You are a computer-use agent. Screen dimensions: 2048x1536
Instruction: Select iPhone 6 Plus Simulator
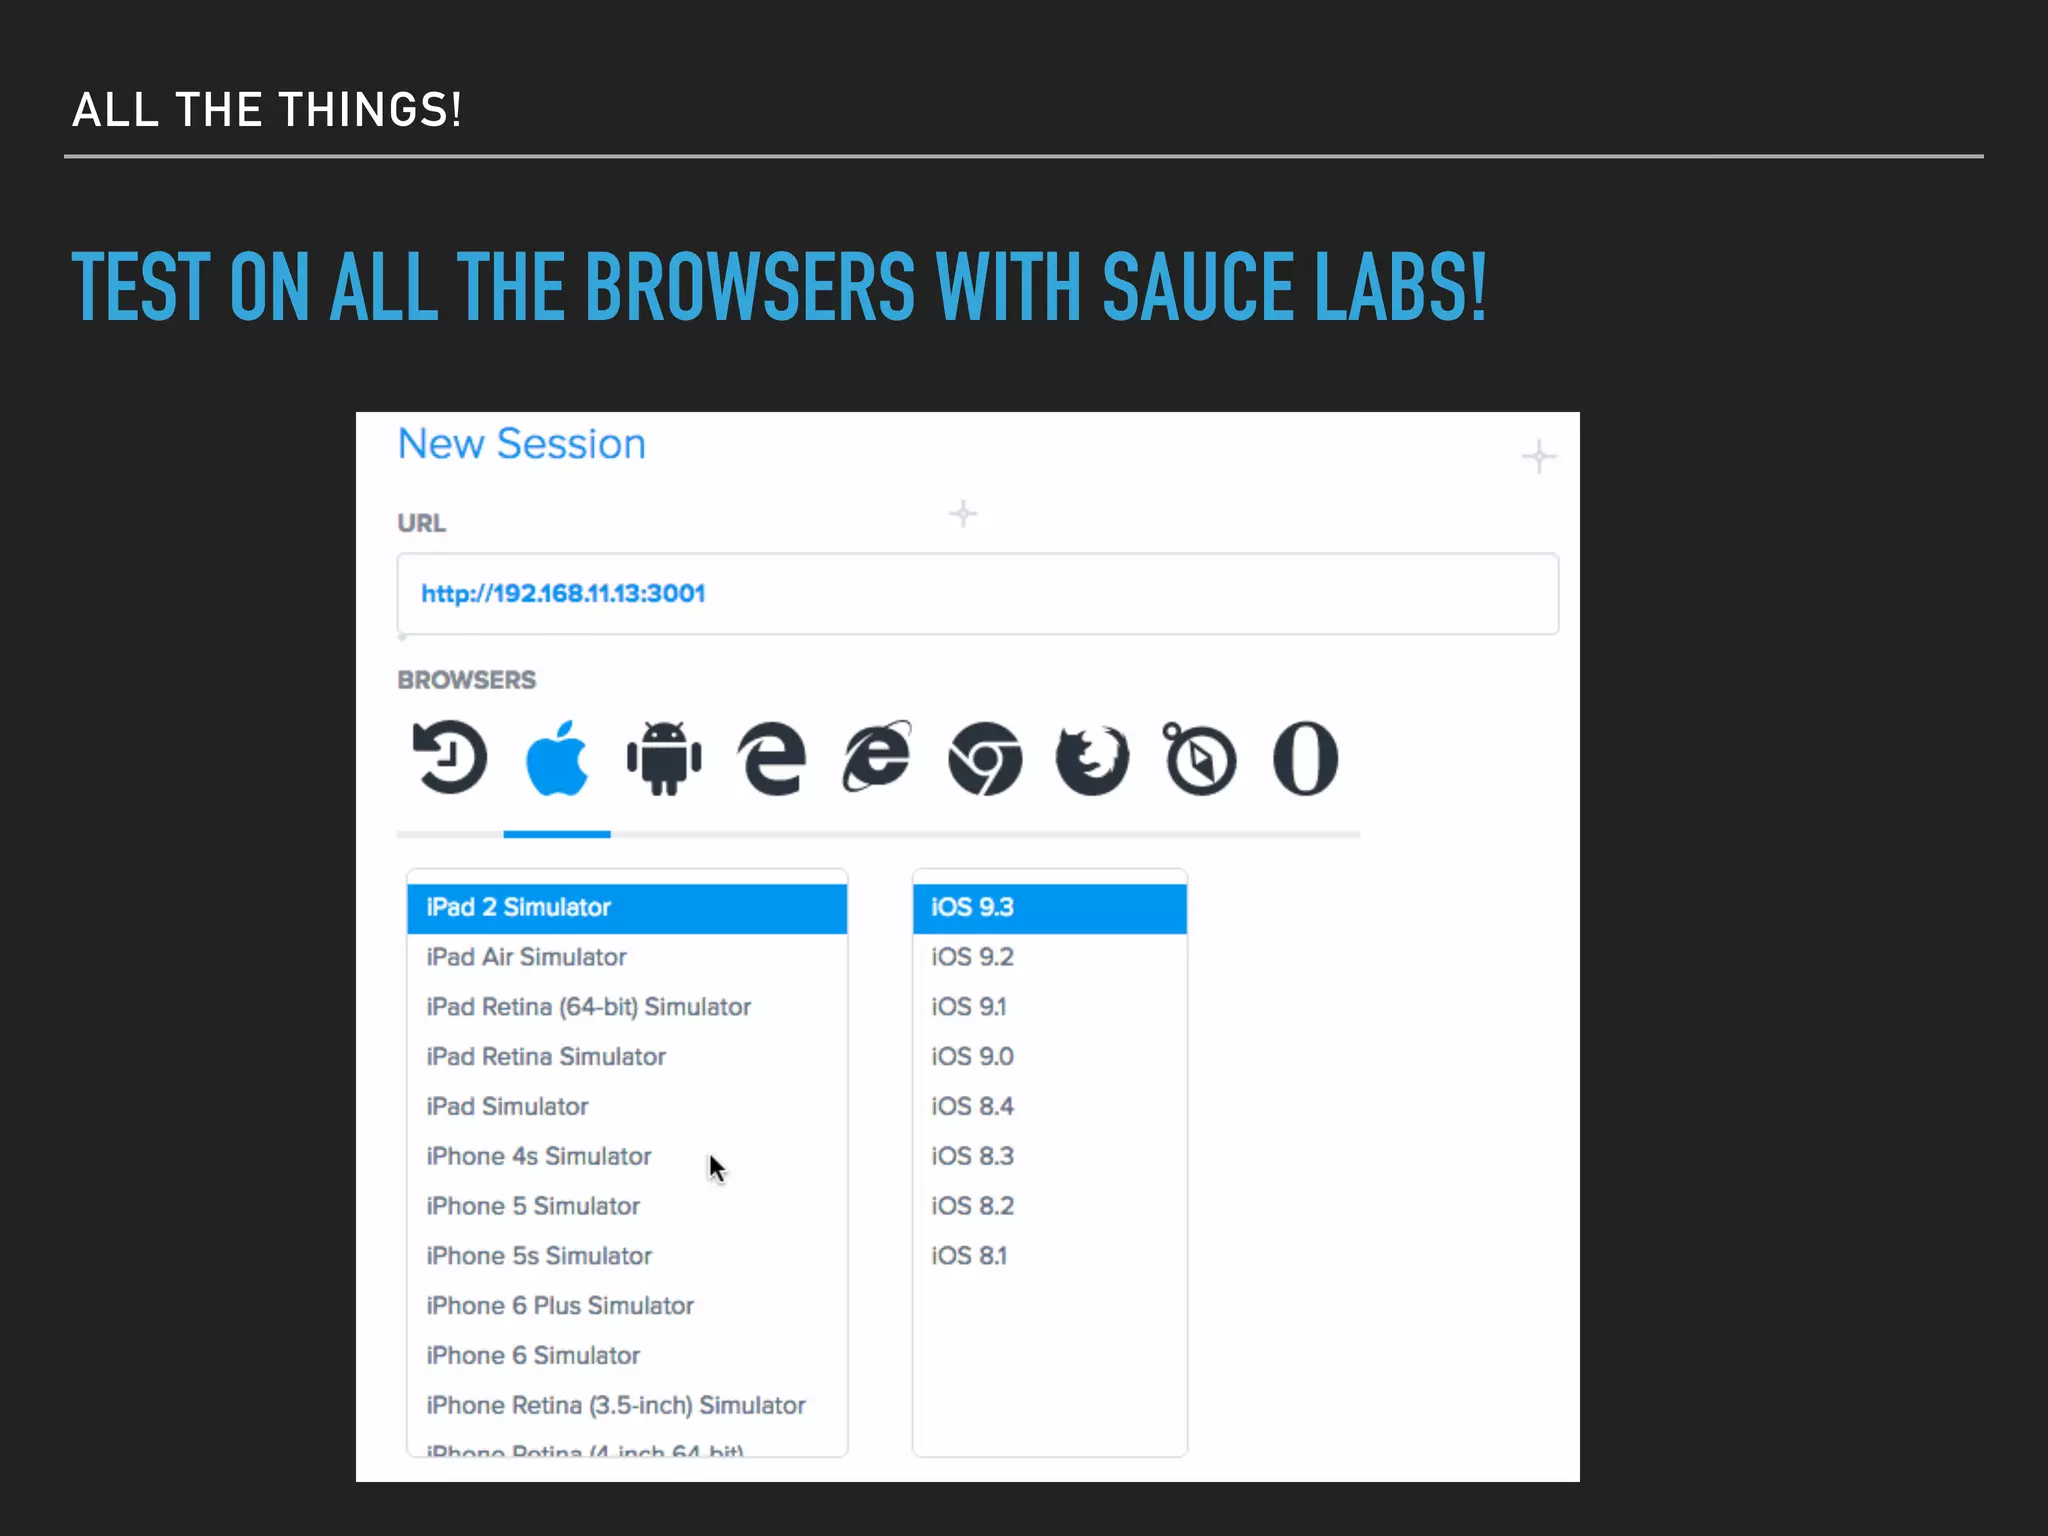point(560,1305)
